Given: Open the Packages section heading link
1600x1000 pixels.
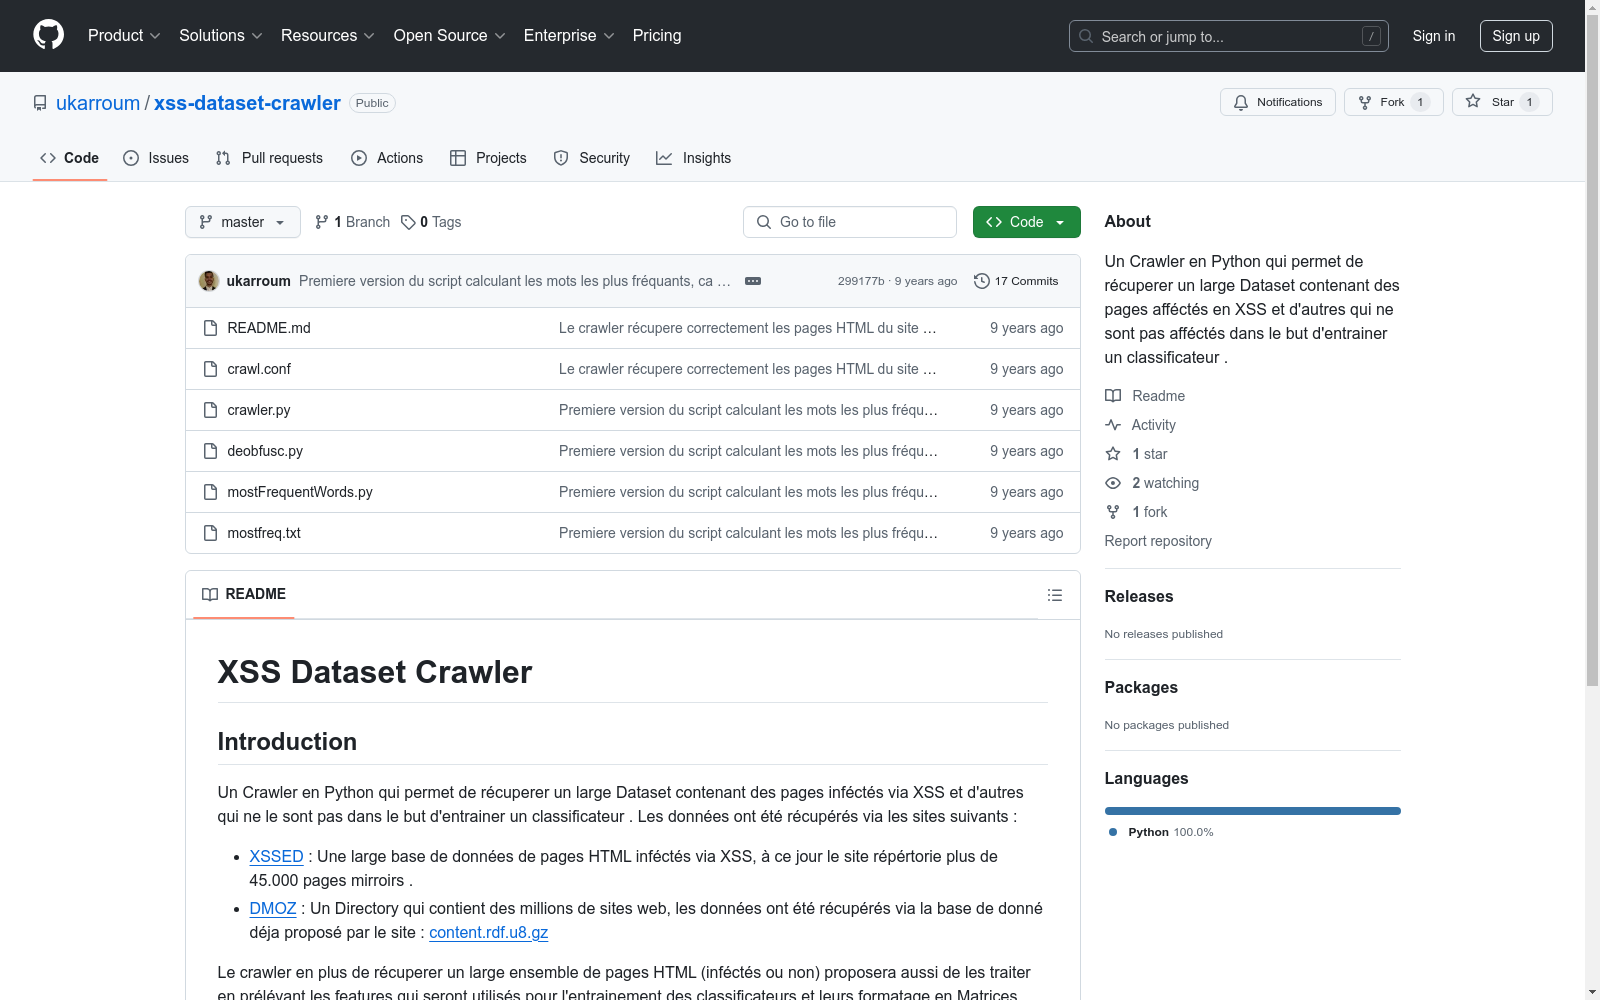Looking at the screenshot, I should (1141, 687).
